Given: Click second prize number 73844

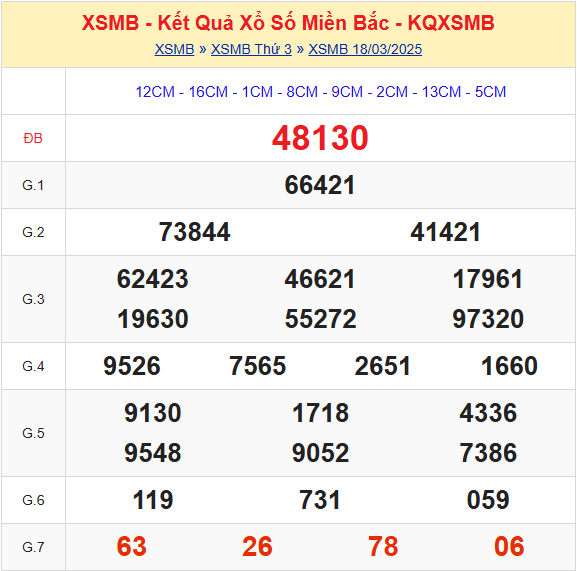Looking at the screenshot, I should pyautogui.click(x=194, y=232).
